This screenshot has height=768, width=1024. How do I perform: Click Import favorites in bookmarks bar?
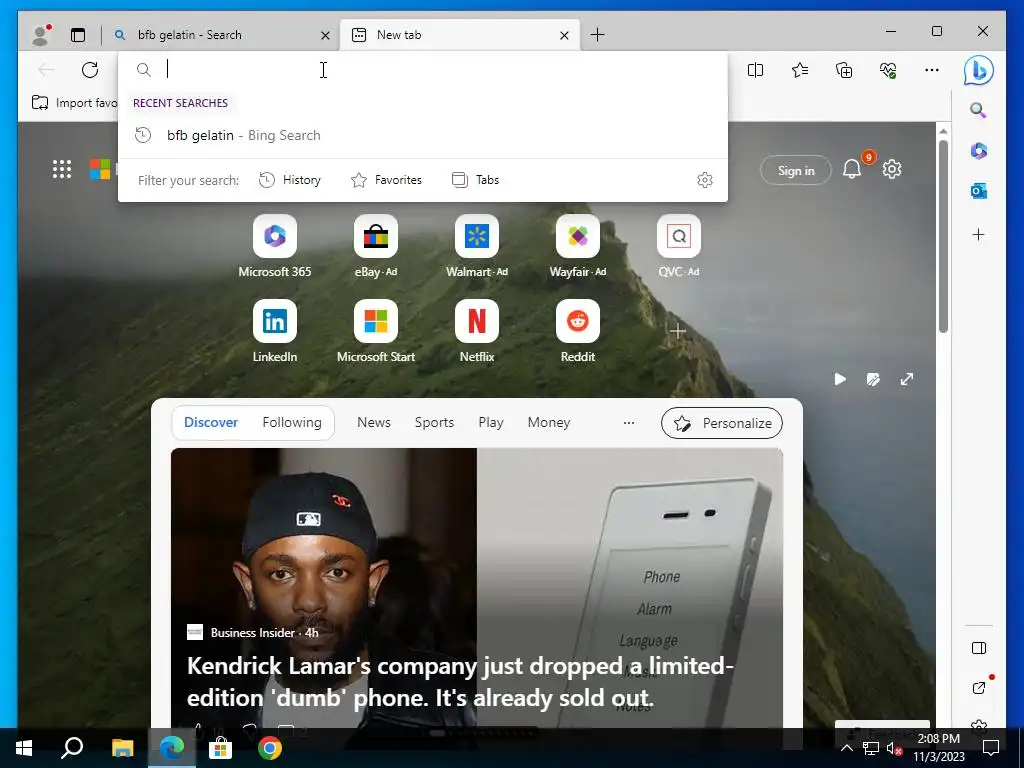(74, 103)
